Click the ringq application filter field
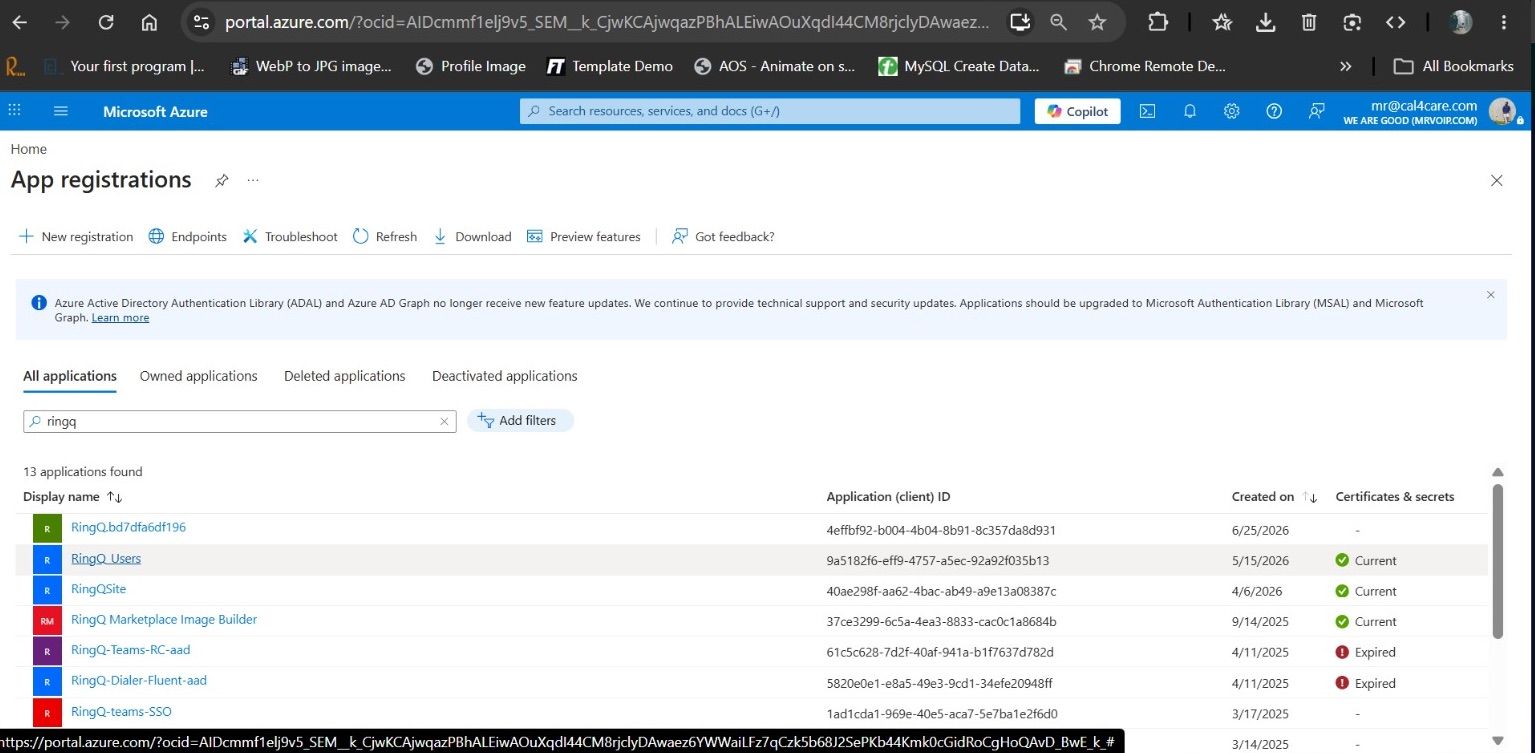Viewport: 1535px width, 753px height. (240, 422)
